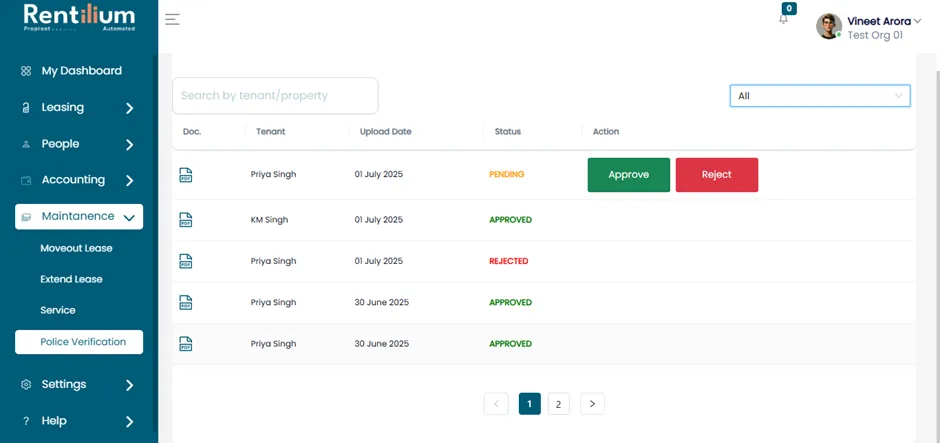This screenshot has width=940, height=443.
Task: Toggle the hamburger sidebar menu icon
Action: pyautogui.click(x=173, y=19)
